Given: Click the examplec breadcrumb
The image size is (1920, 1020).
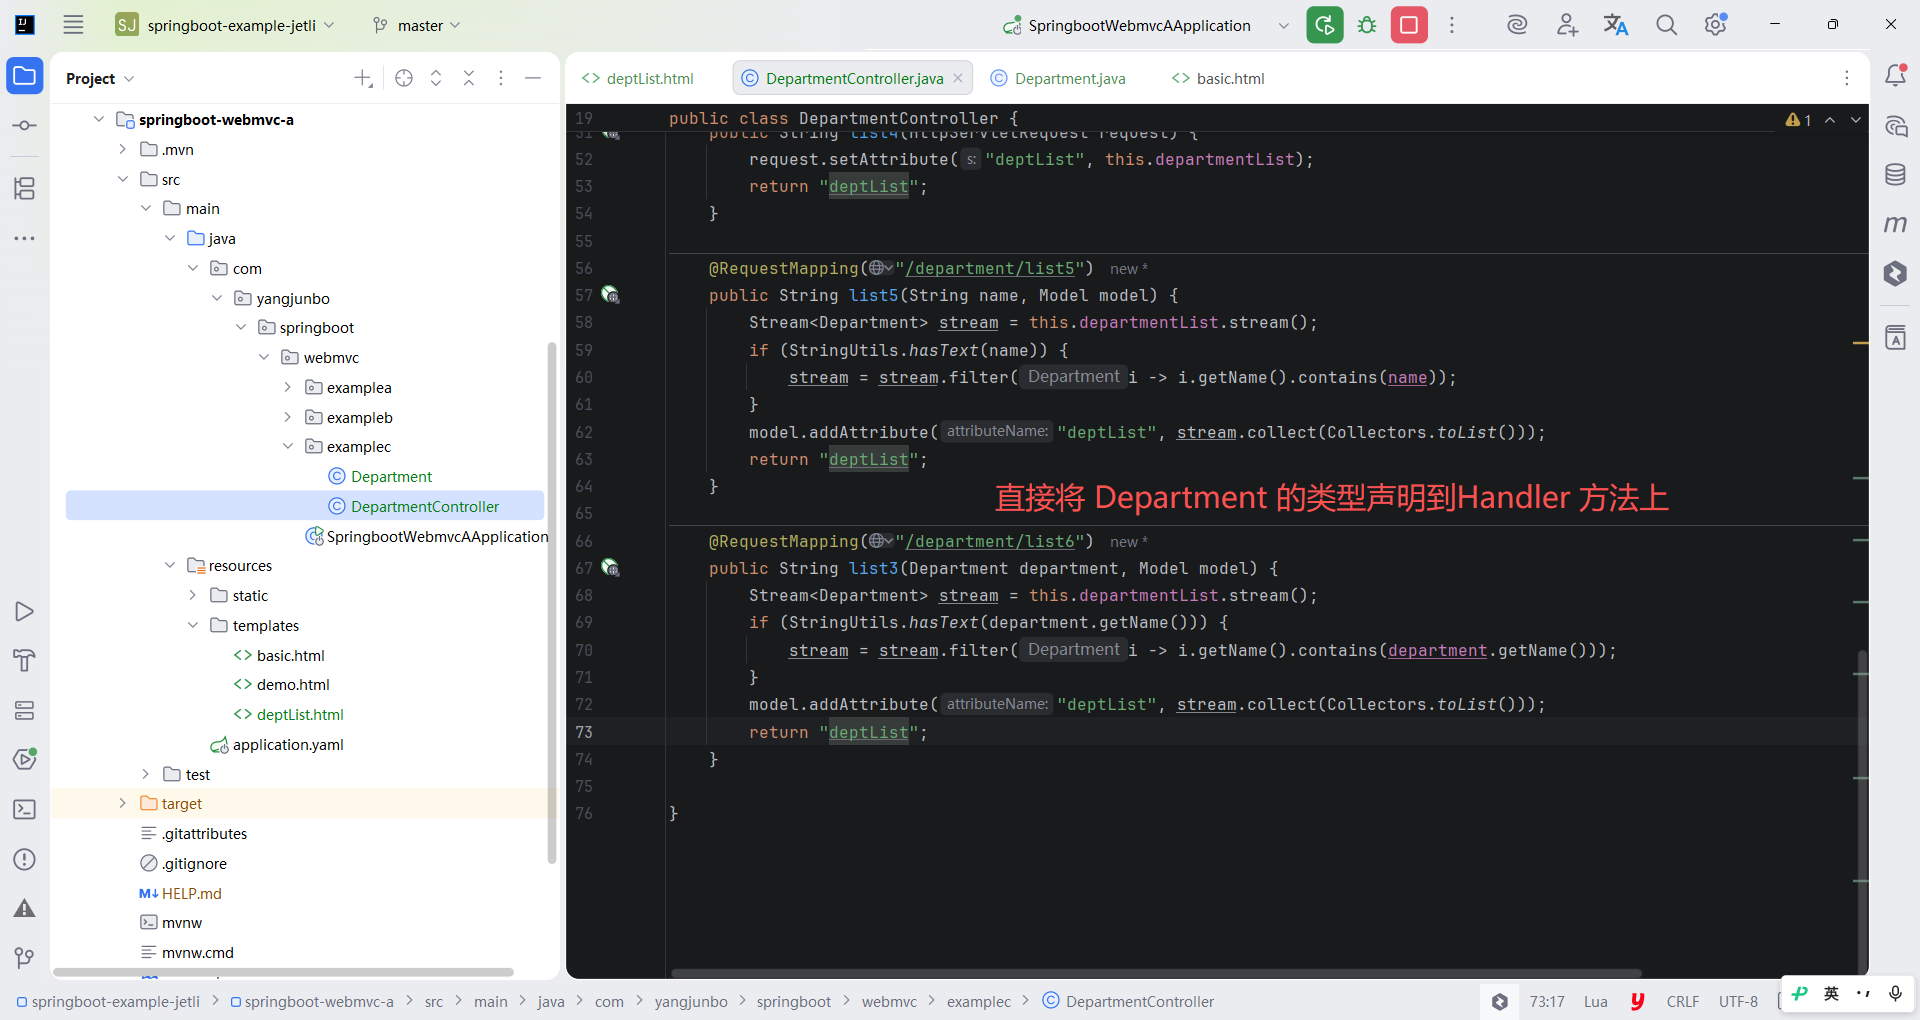Looking at the screenshot, I should click(x=979, y=1001).
